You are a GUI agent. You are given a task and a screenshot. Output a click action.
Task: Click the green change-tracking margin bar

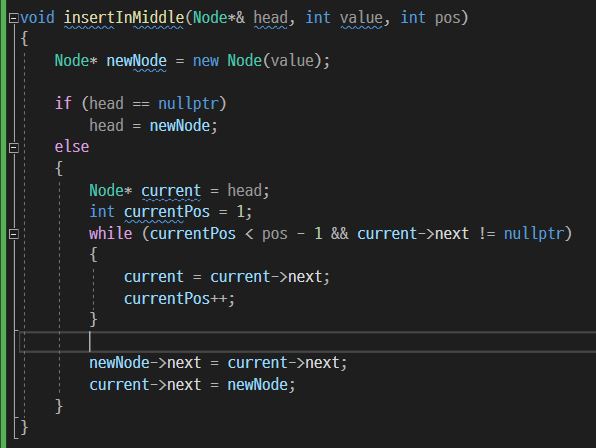click(x=3, y=224)
